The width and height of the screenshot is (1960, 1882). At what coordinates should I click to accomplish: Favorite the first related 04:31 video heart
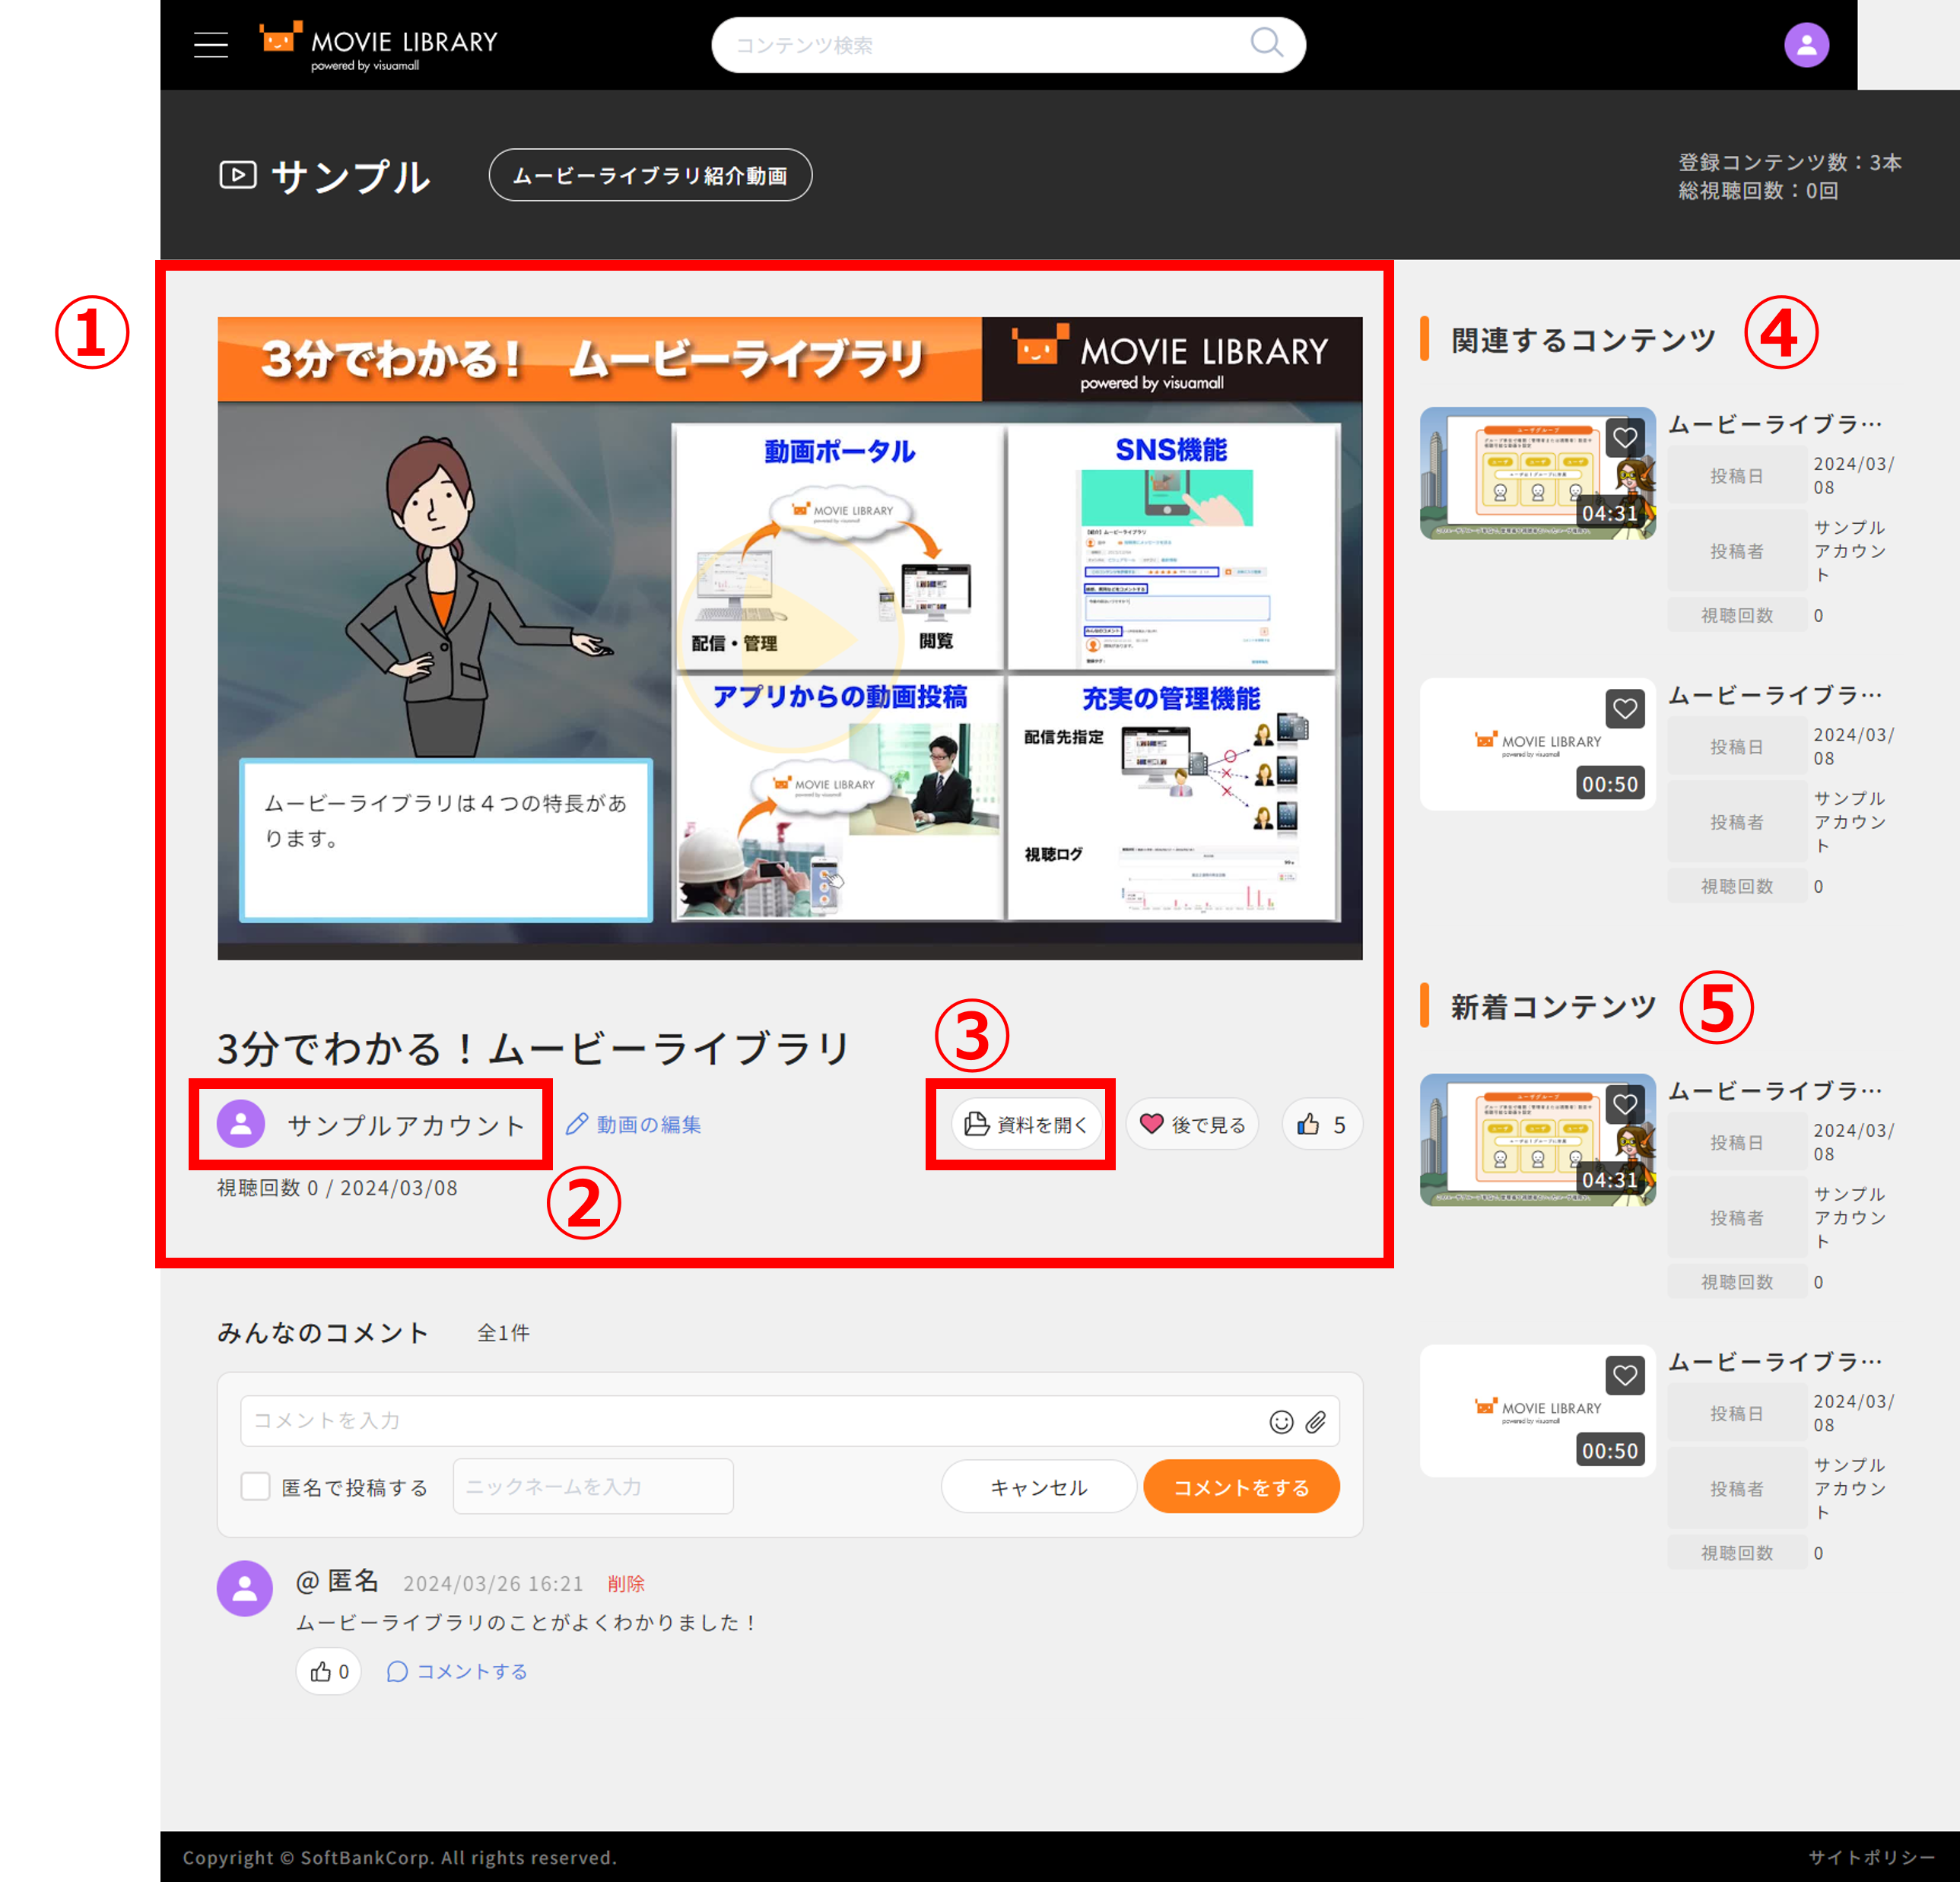click(1625, 437)
